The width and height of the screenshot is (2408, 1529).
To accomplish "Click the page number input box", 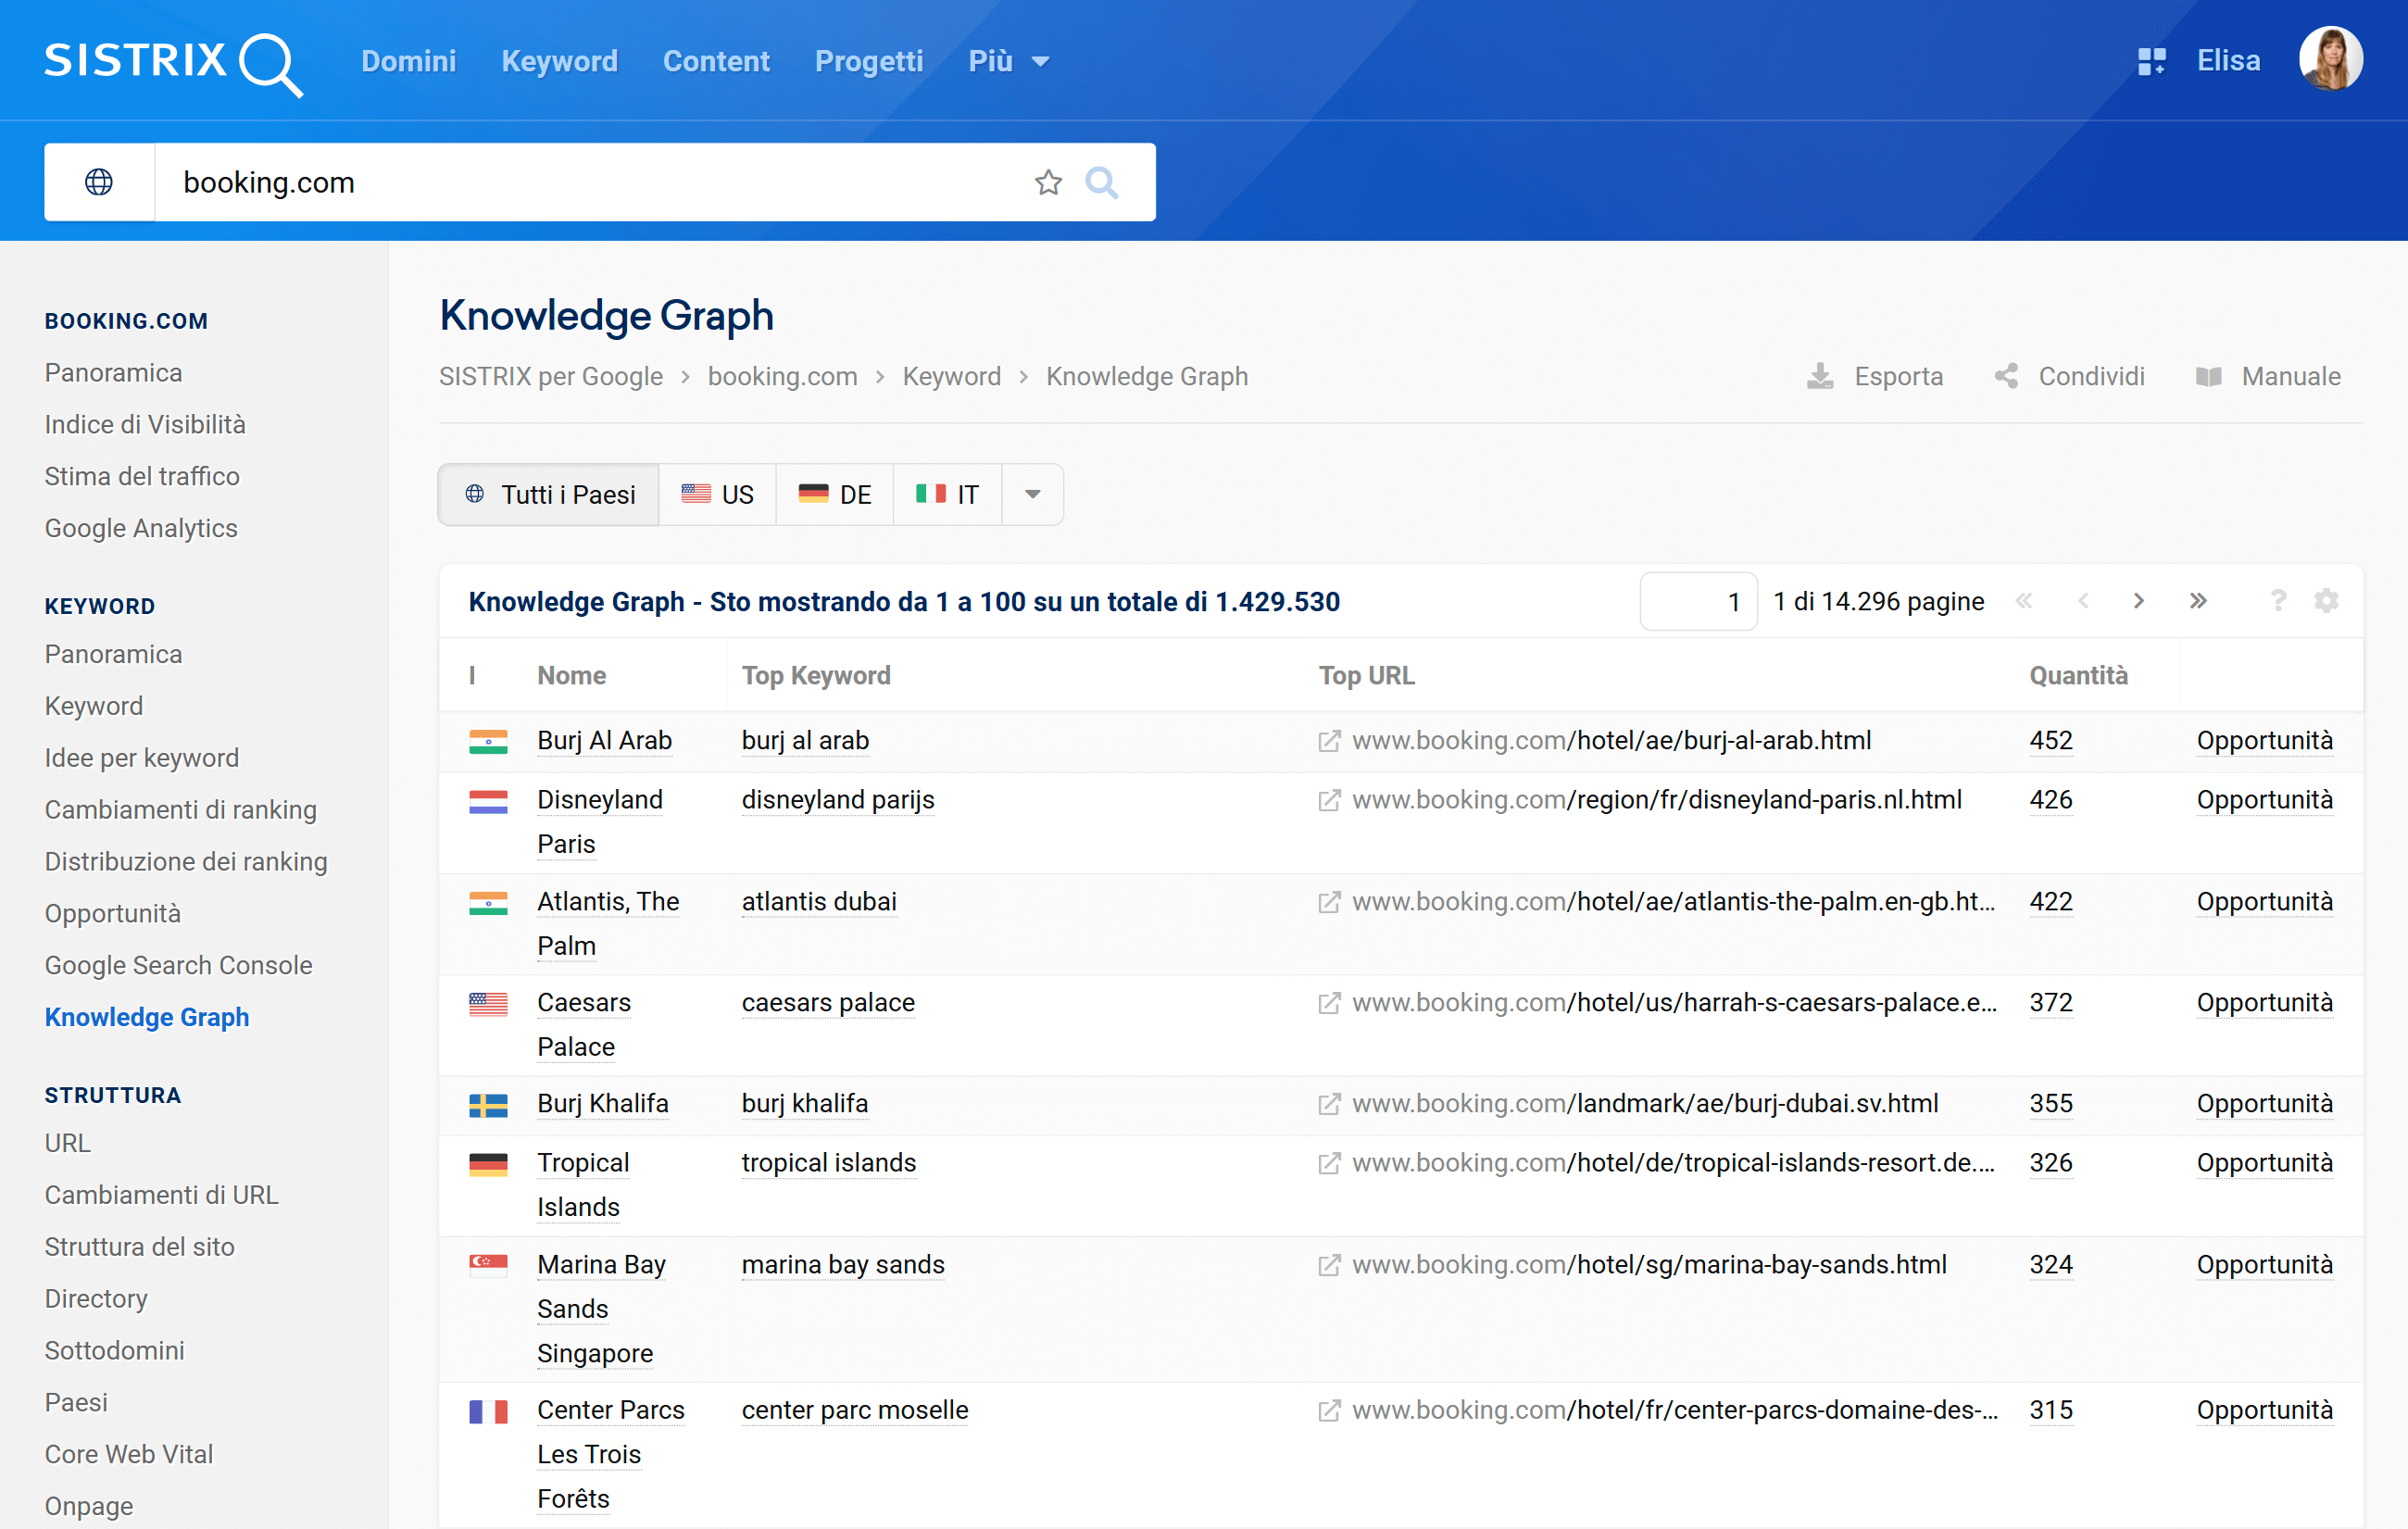I will [1698, 601].
